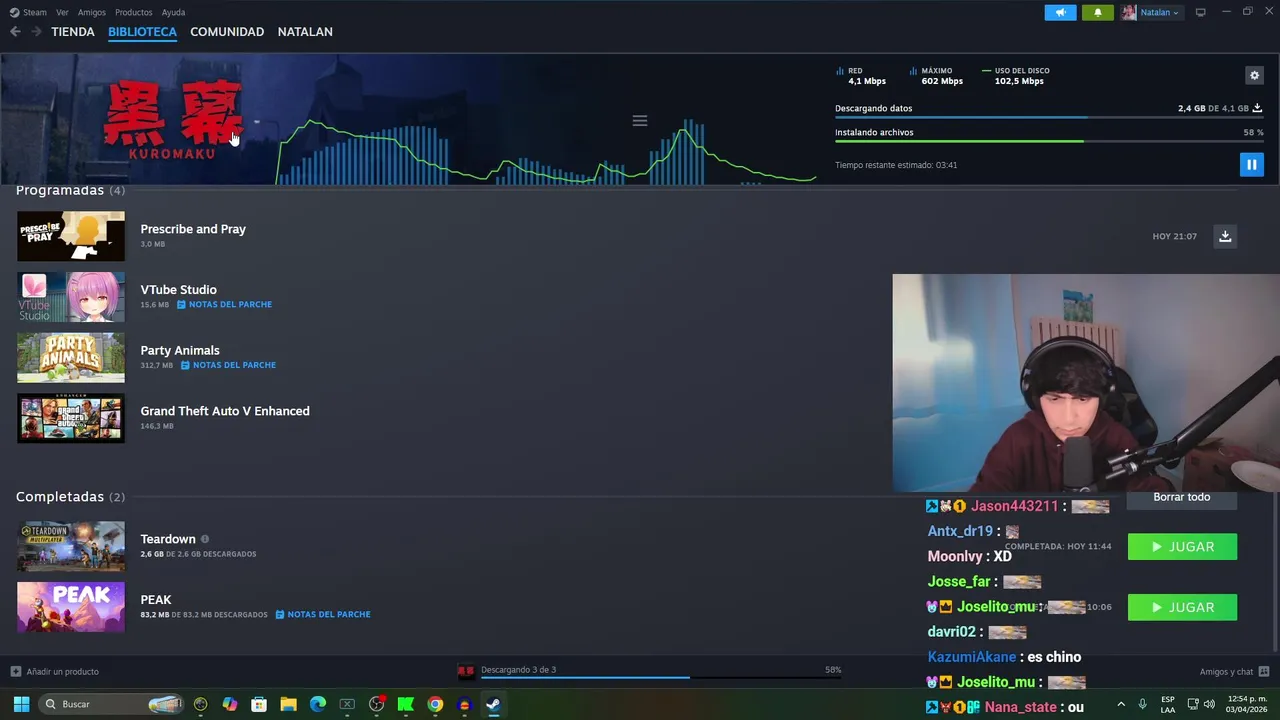Image resolution: width=1280 pixels, height=720 pixels.
Task: Open Steam icon in the taskbar
Action: [x=493, y=704]
